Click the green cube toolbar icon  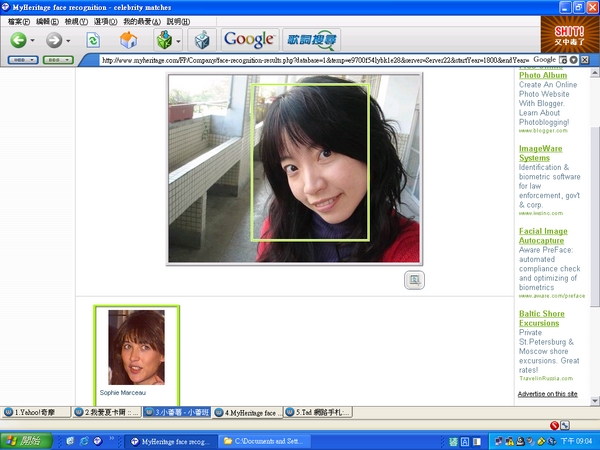[165, 39]
